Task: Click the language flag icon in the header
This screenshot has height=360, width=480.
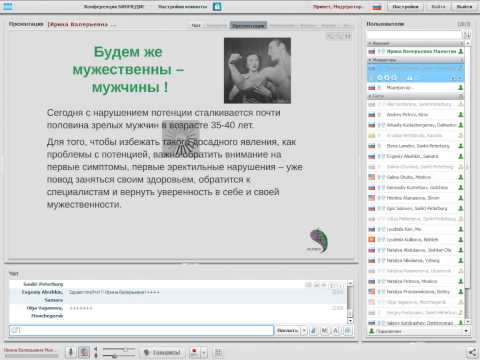Action: tap(377, 7)
